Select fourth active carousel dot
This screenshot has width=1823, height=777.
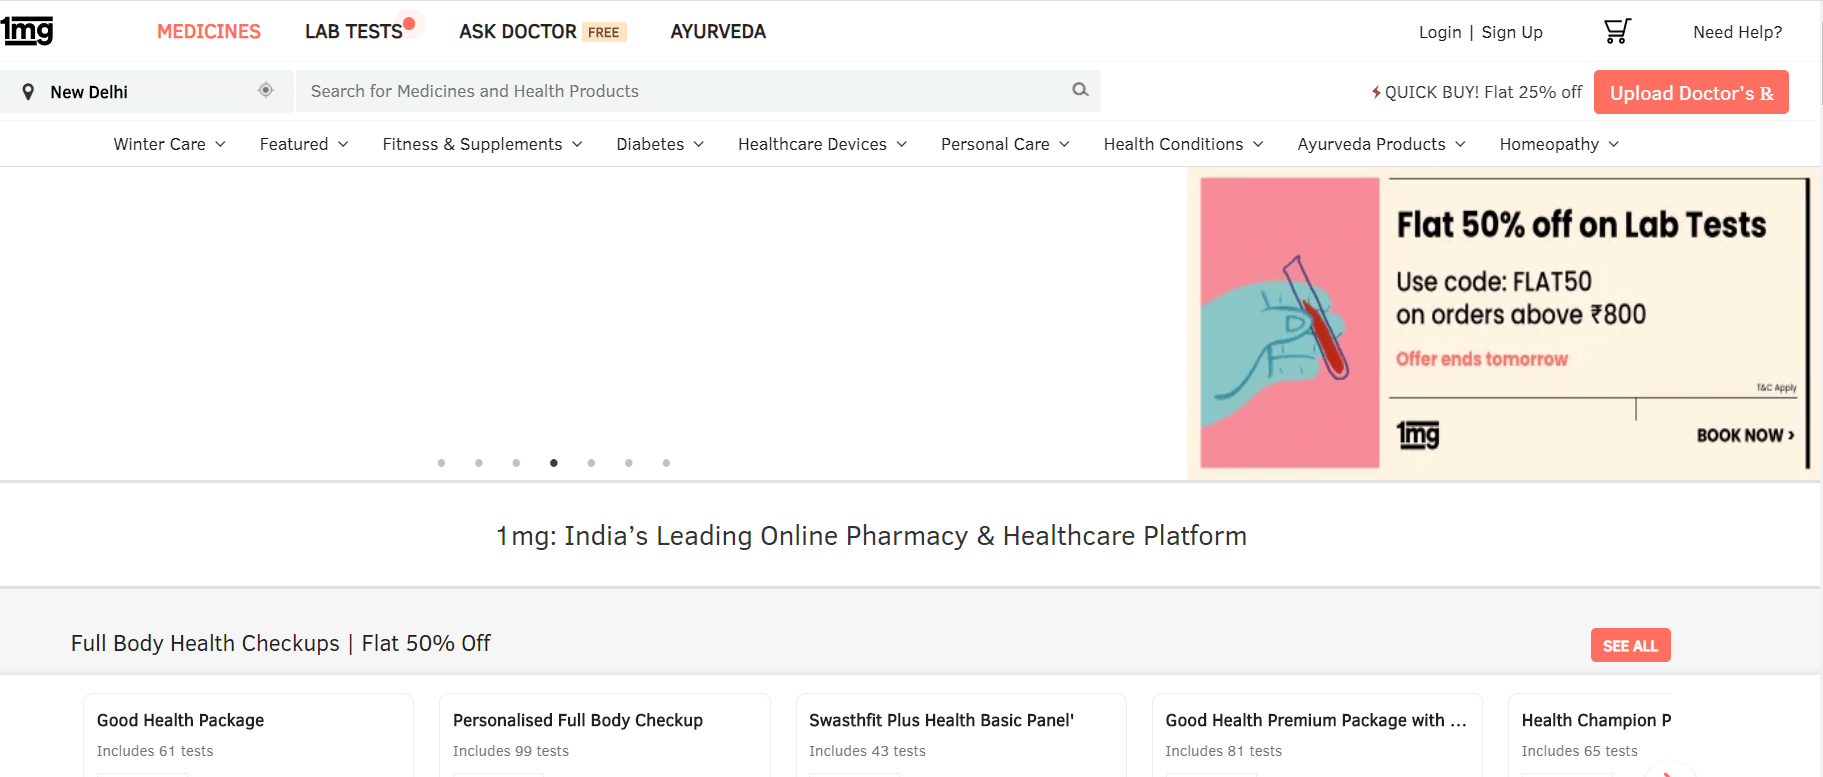tap(554, 463)
